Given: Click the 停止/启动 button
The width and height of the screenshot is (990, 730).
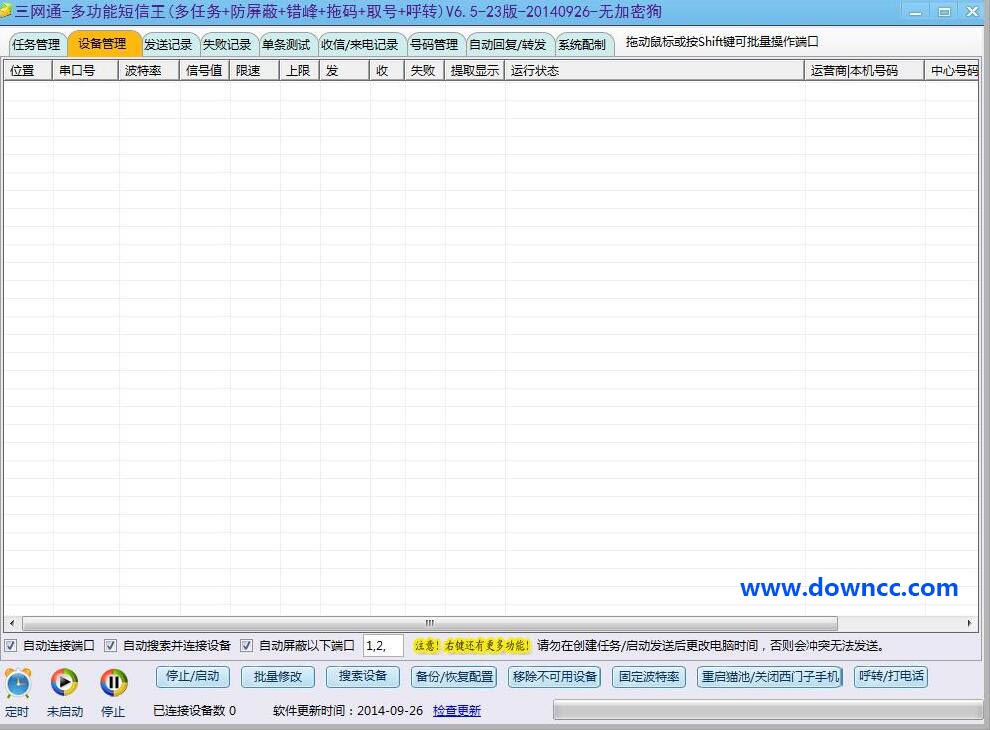Looking at the screenshot, I should coord(192,677).
